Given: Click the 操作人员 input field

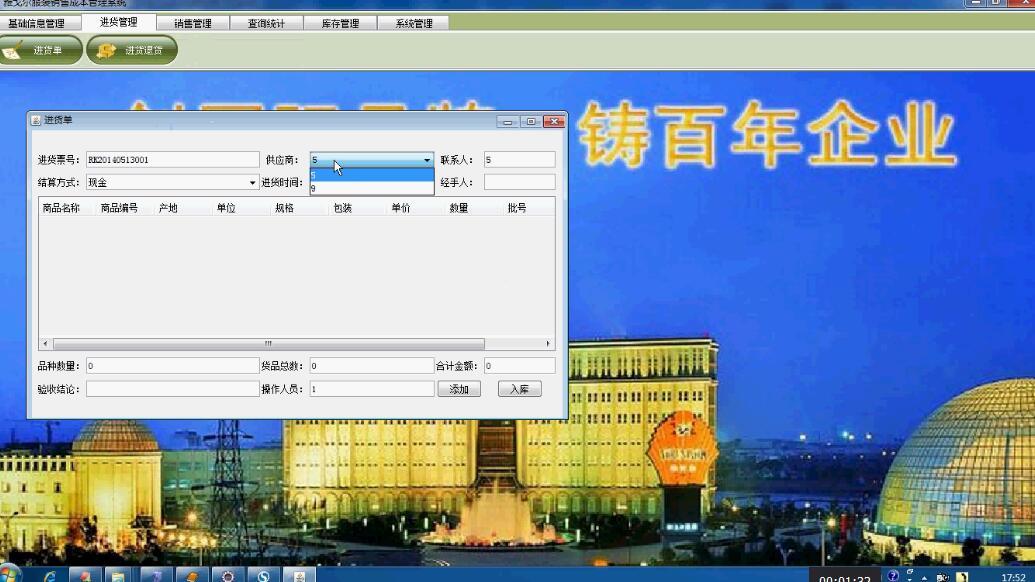Looking at the screenshot, I should [372, 389].
